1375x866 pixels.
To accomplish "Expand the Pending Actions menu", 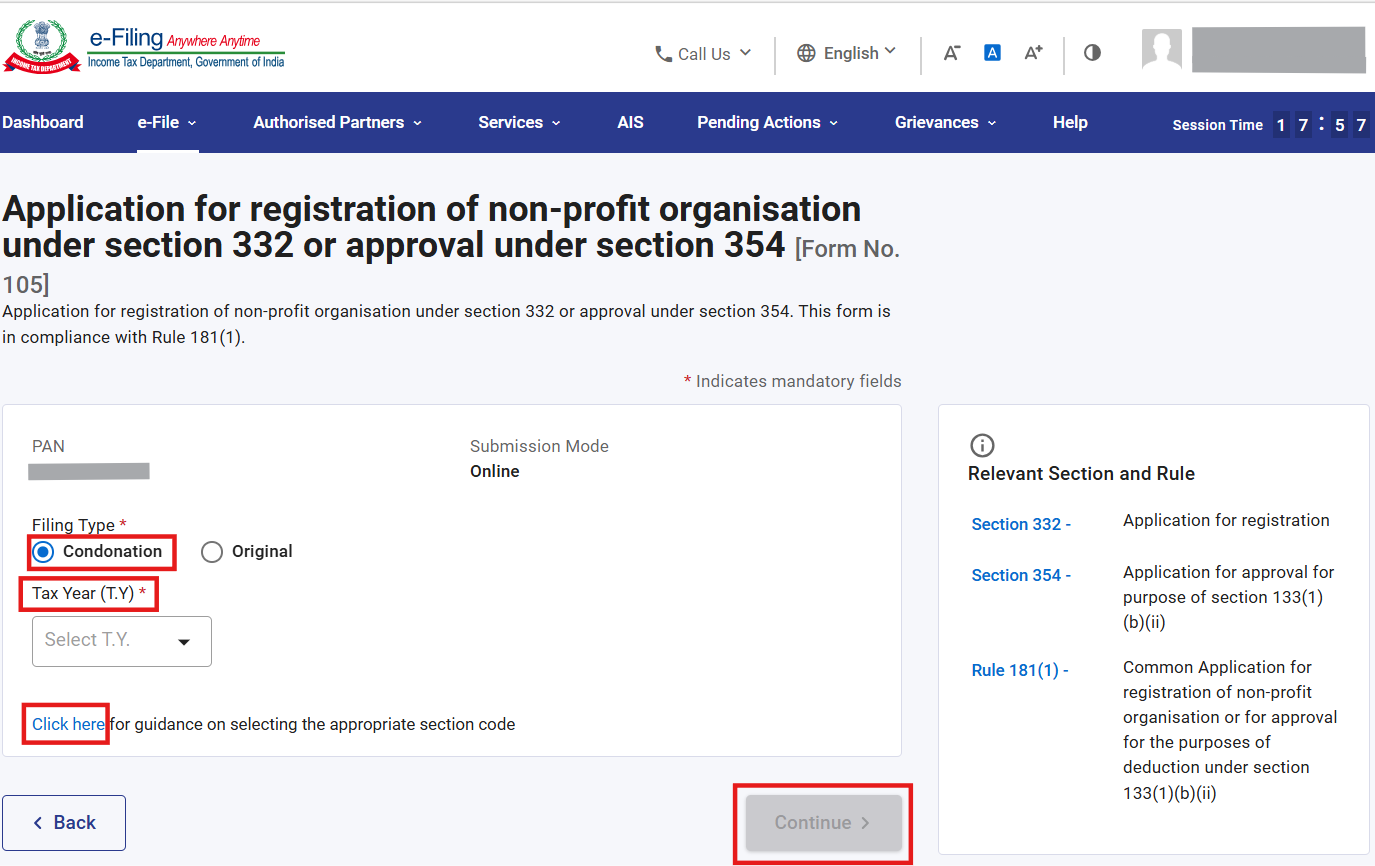I will click(x=768, y=122).
